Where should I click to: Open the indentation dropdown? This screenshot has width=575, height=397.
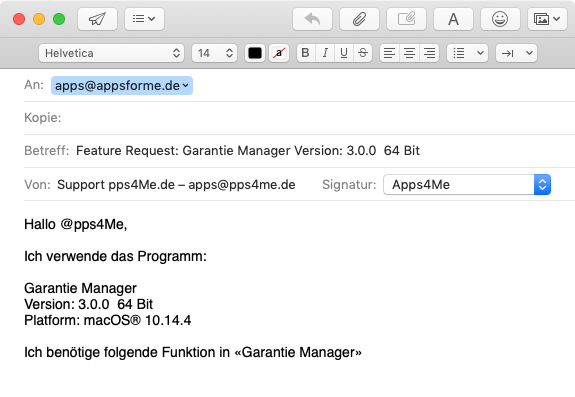pos(516,53)
